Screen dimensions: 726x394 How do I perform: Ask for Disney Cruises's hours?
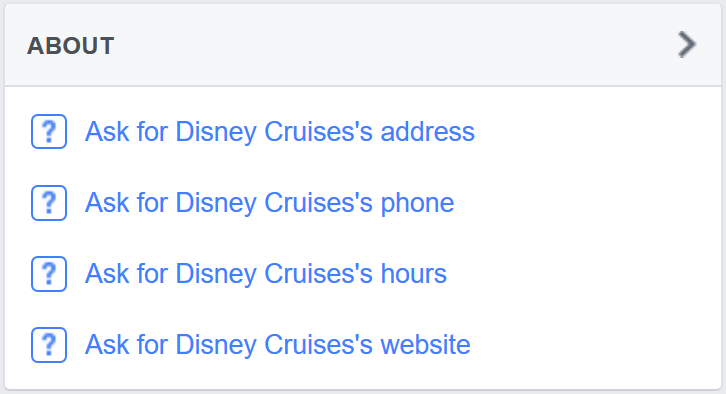266,274
